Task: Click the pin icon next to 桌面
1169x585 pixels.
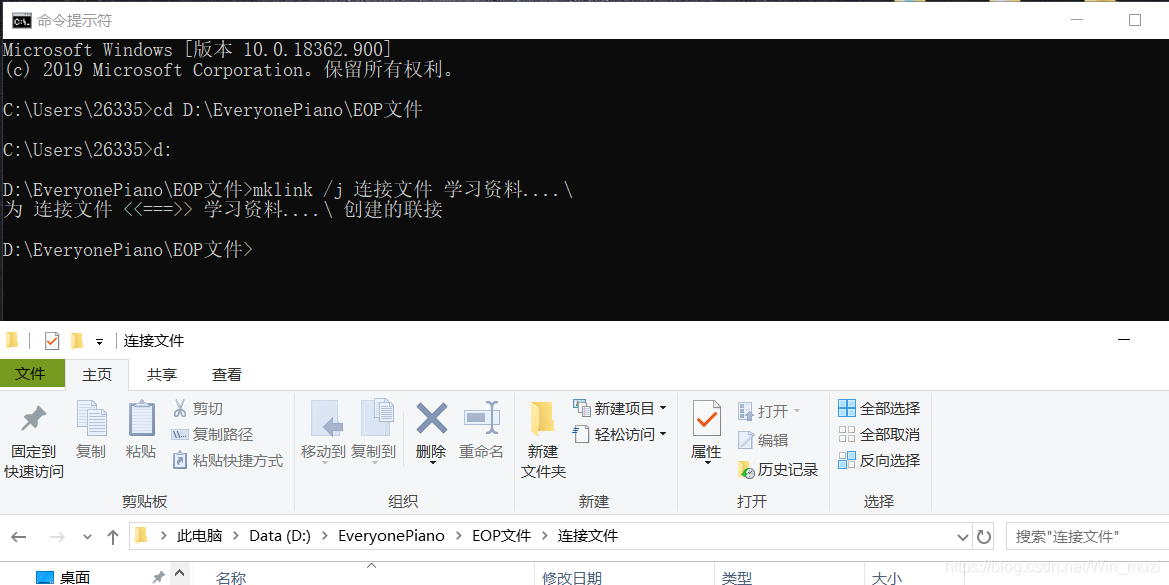Action: coord(158,577)
